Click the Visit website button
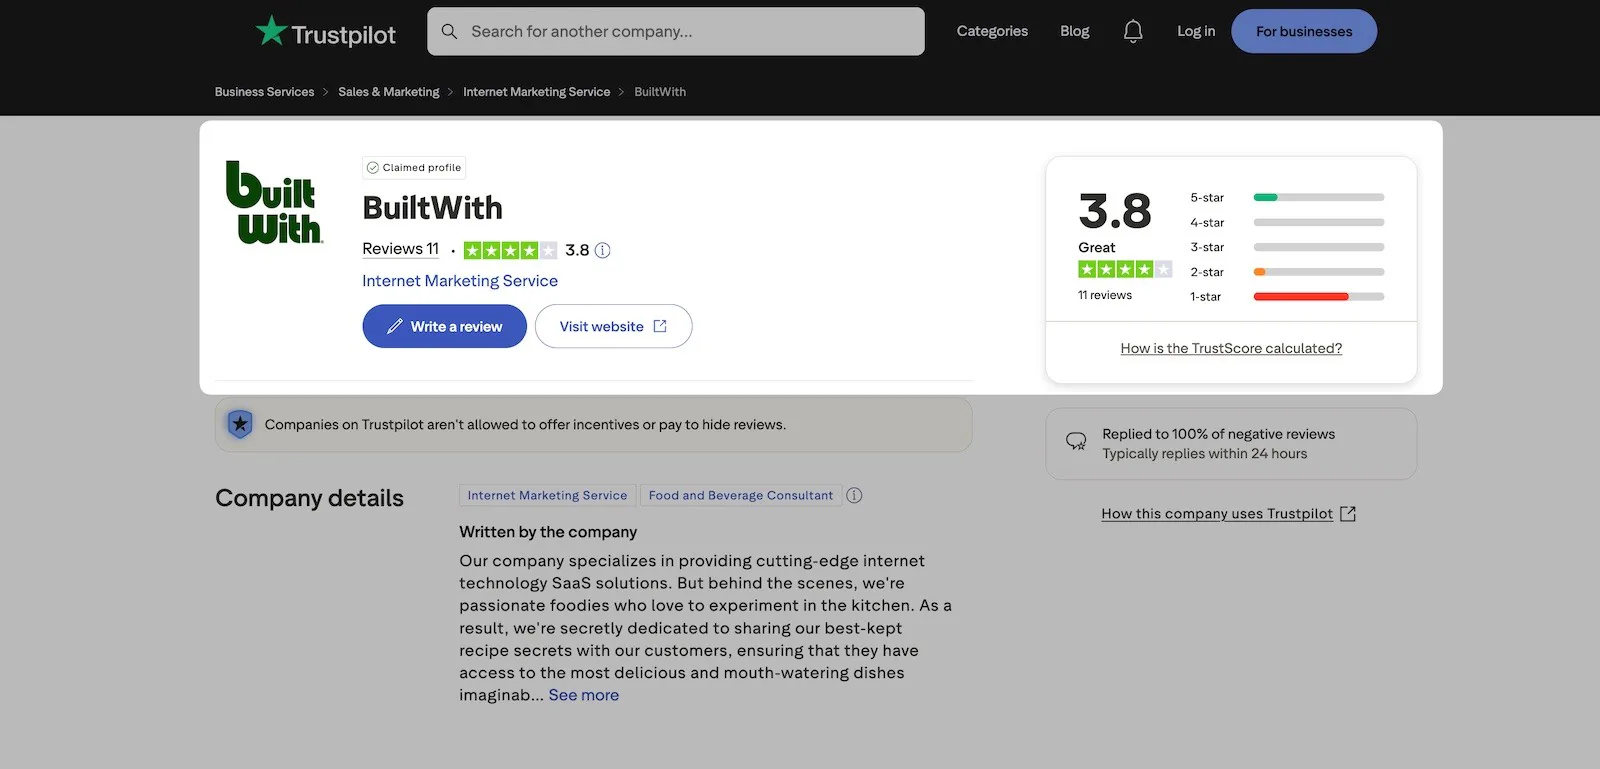 613,326
